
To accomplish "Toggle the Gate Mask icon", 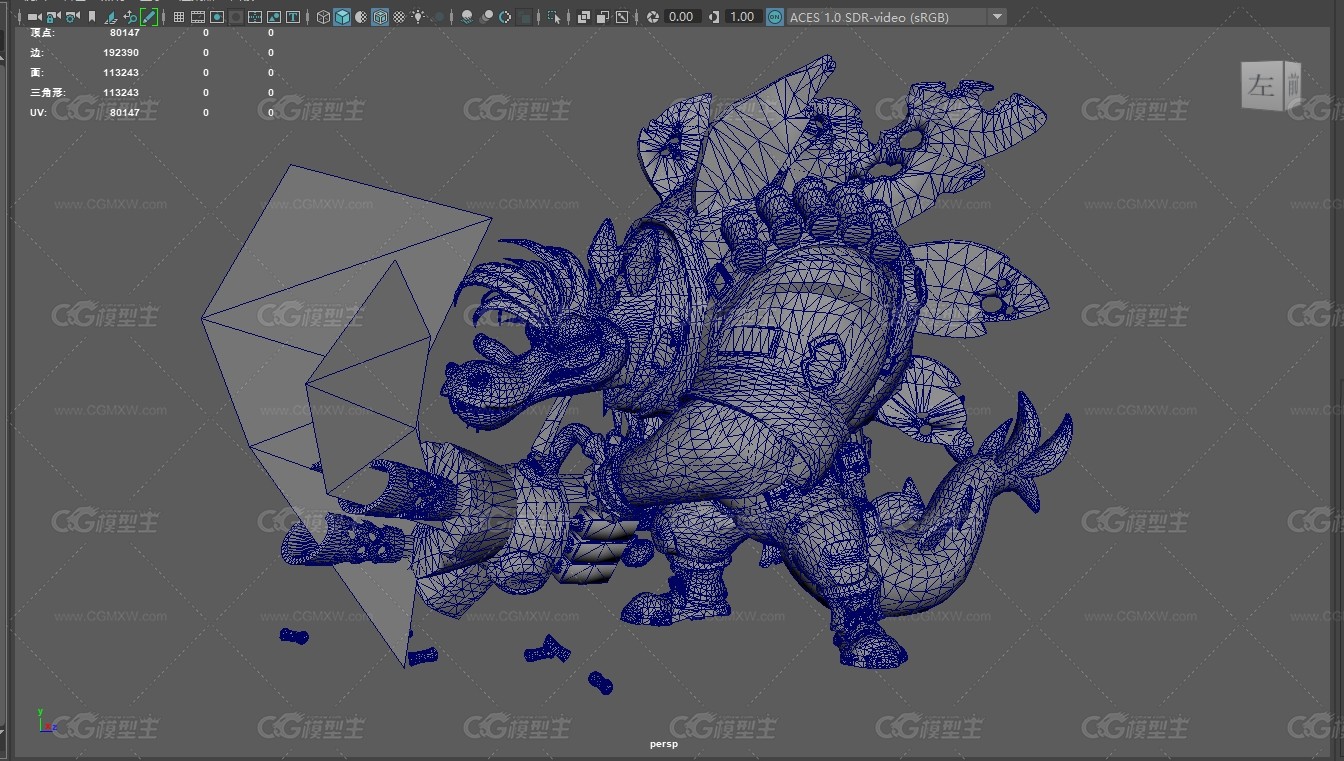I will [x=236, y=17].
